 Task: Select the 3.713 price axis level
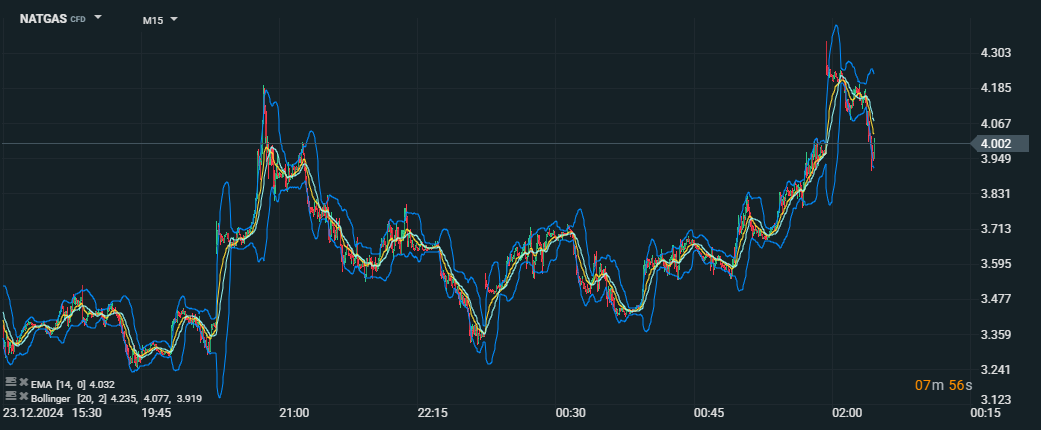pyautogui.click(x=996, y=229)
